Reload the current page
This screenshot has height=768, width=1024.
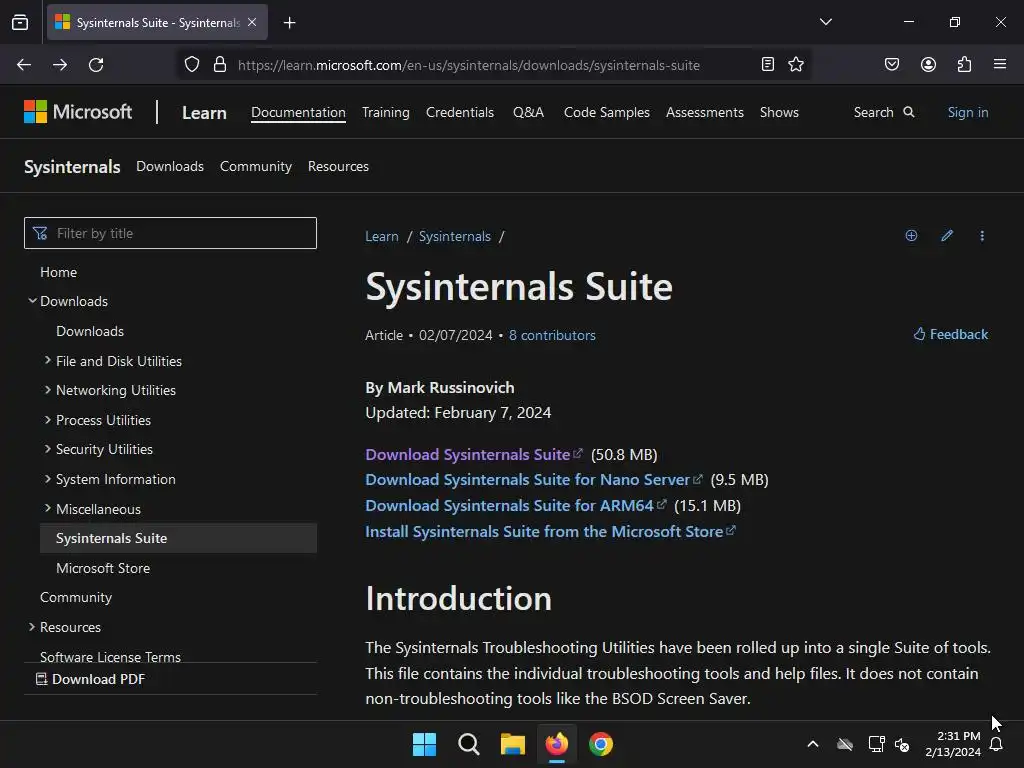coord(96,65)
